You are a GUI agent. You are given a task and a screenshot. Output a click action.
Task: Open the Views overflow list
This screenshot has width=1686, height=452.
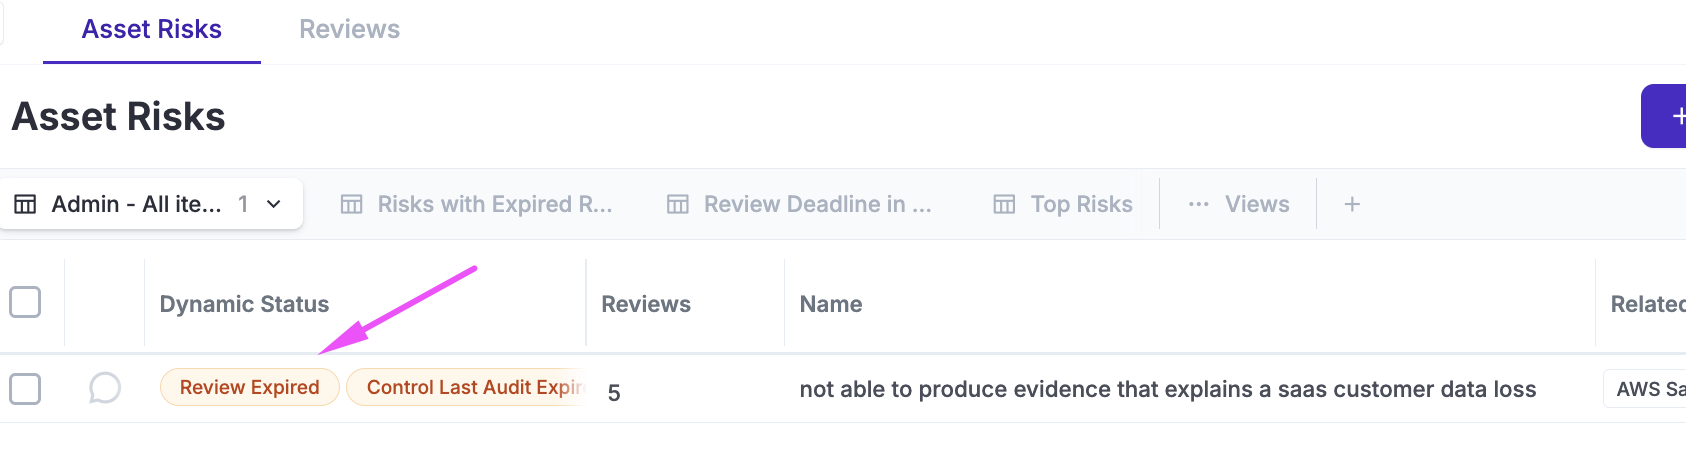click(1256, 204)
